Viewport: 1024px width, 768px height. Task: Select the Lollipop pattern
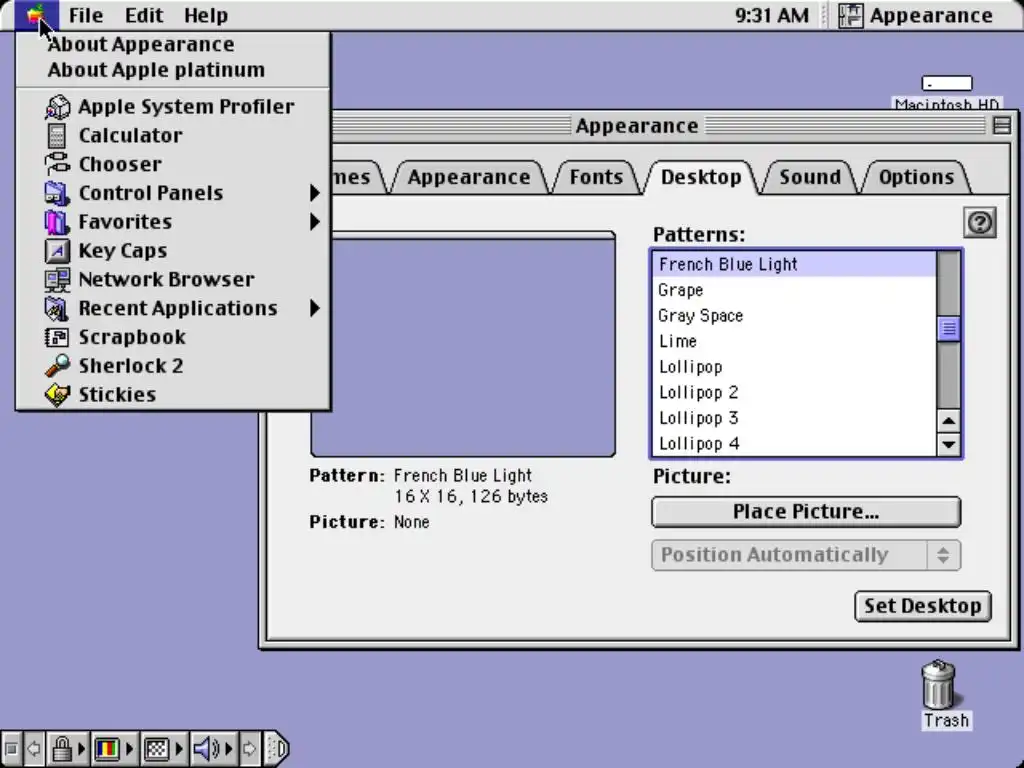795,366
